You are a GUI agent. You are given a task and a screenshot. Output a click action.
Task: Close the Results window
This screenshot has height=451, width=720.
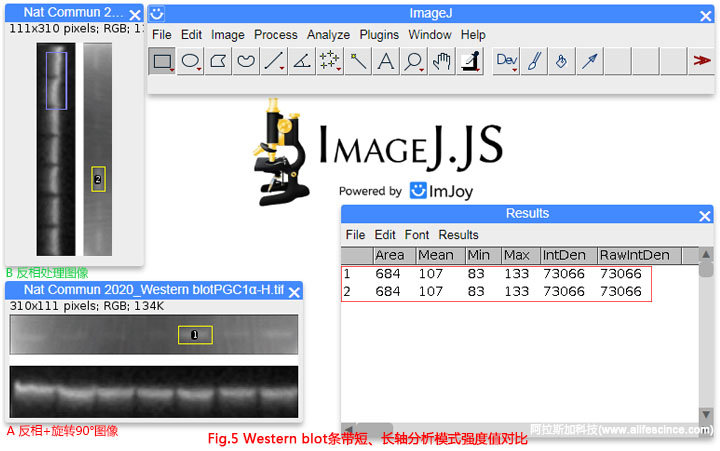705,214
